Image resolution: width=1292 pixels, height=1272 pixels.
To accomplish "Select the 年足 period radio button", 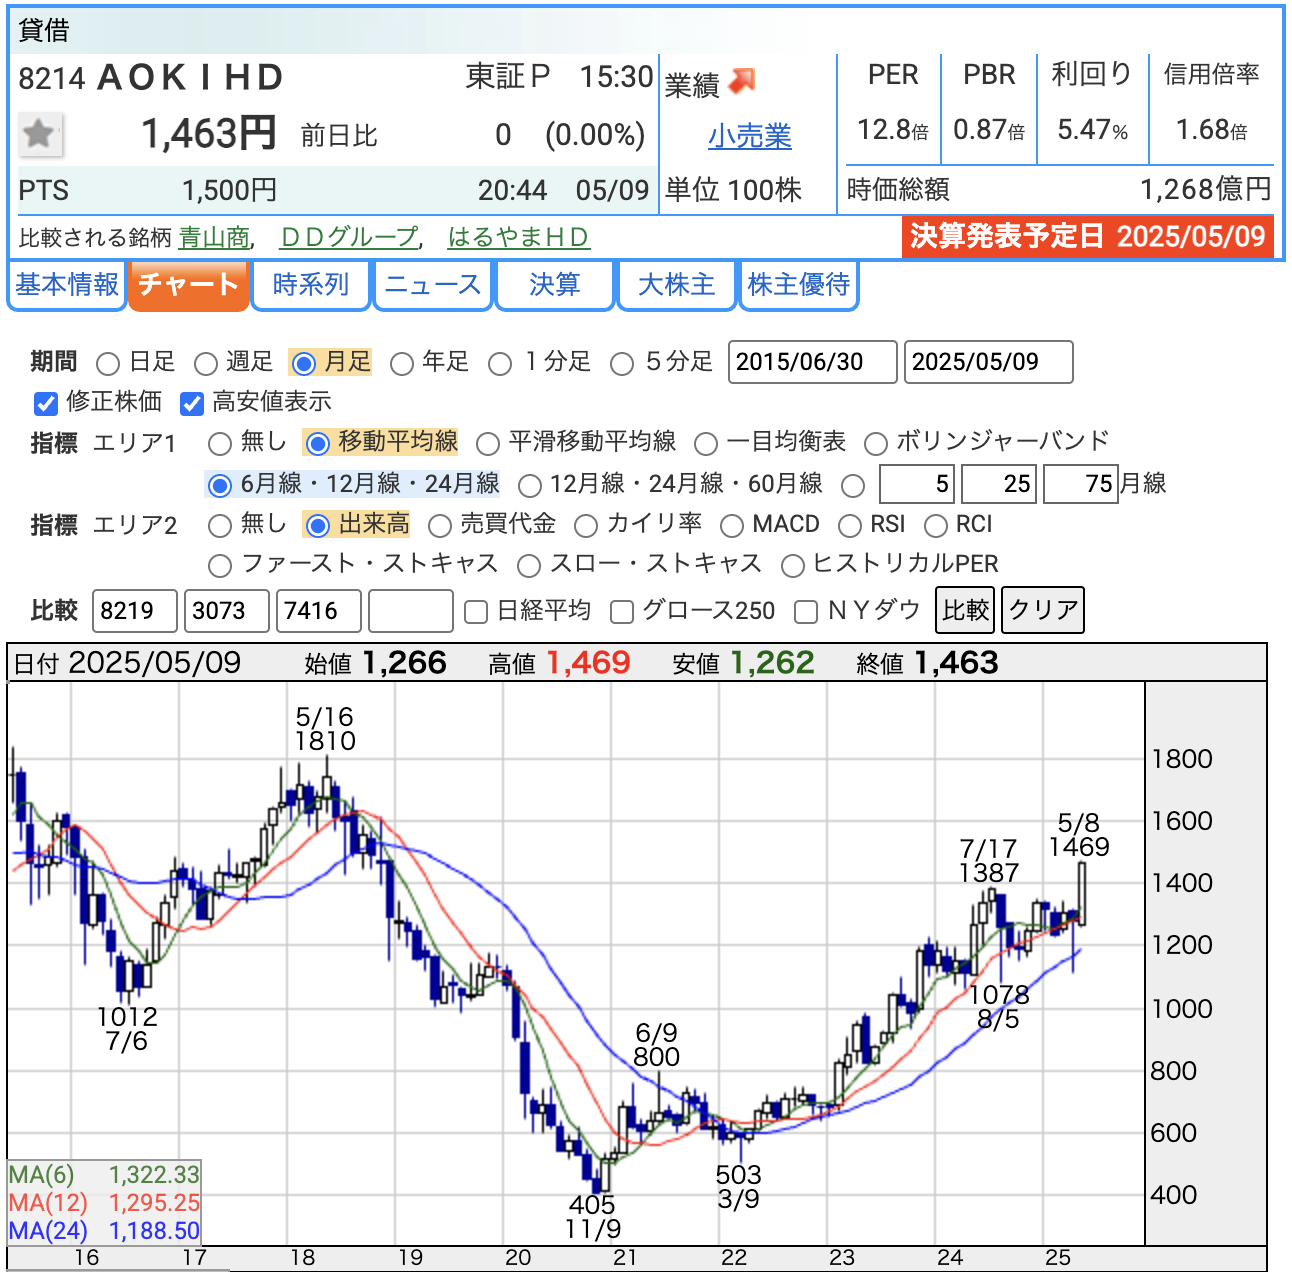I will [402, 363].
